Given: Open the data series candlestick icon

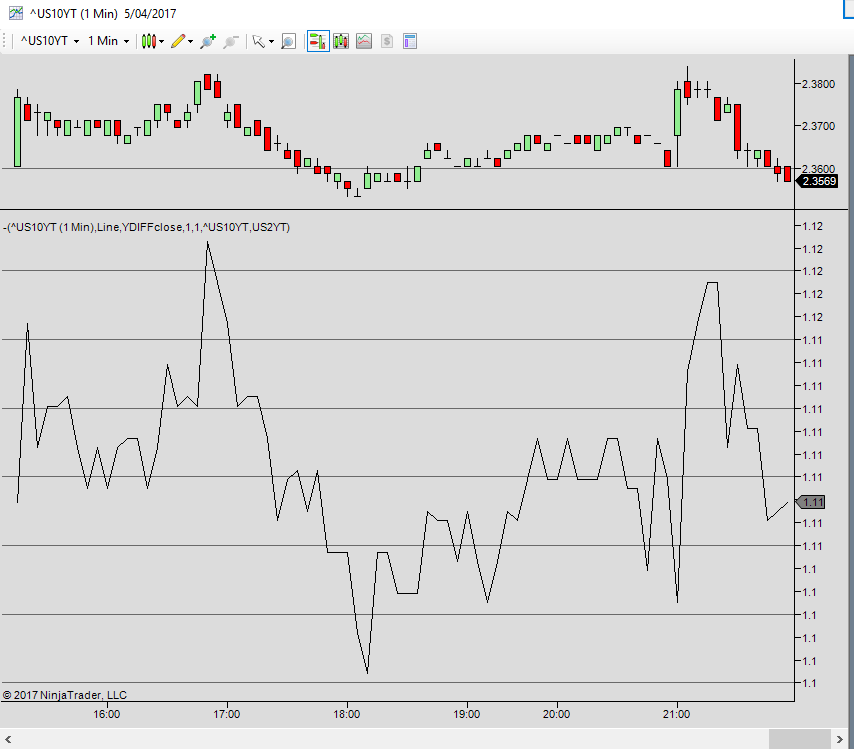Looking at the screenshot, I should coord(341,41).
